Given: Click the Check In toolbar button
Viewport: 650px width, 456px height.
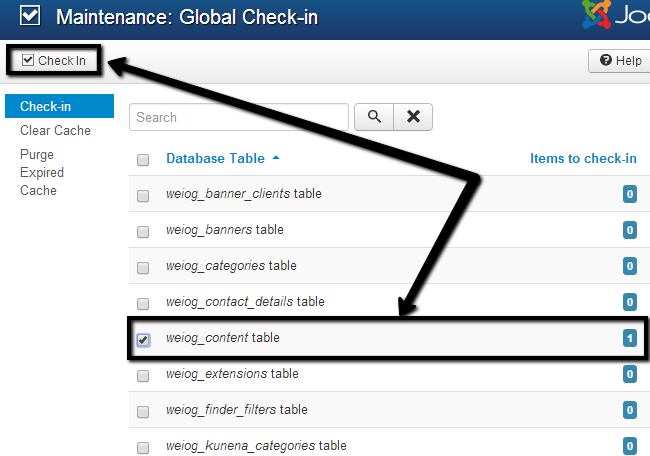Looking at the screenshot, I should pos(54,61).
